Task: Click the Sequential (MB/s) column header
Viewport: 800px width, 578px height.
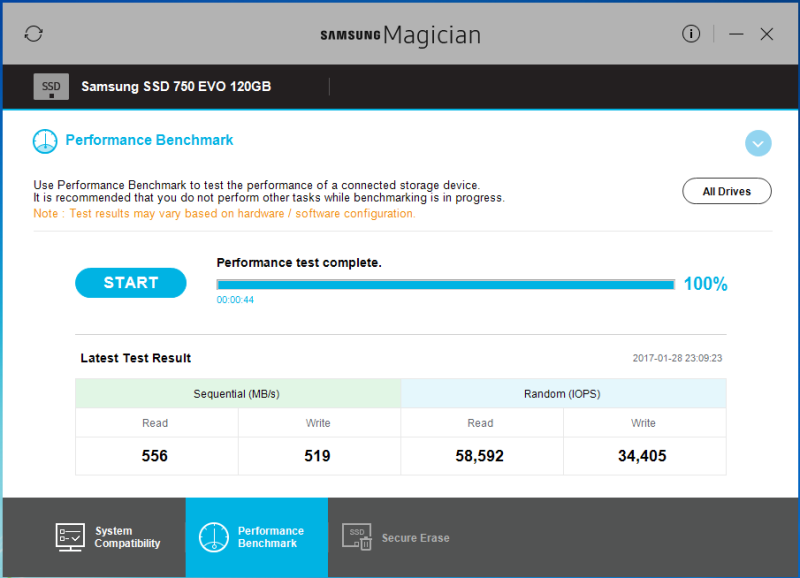Action: pyautogui.click(x=238, y=393)
